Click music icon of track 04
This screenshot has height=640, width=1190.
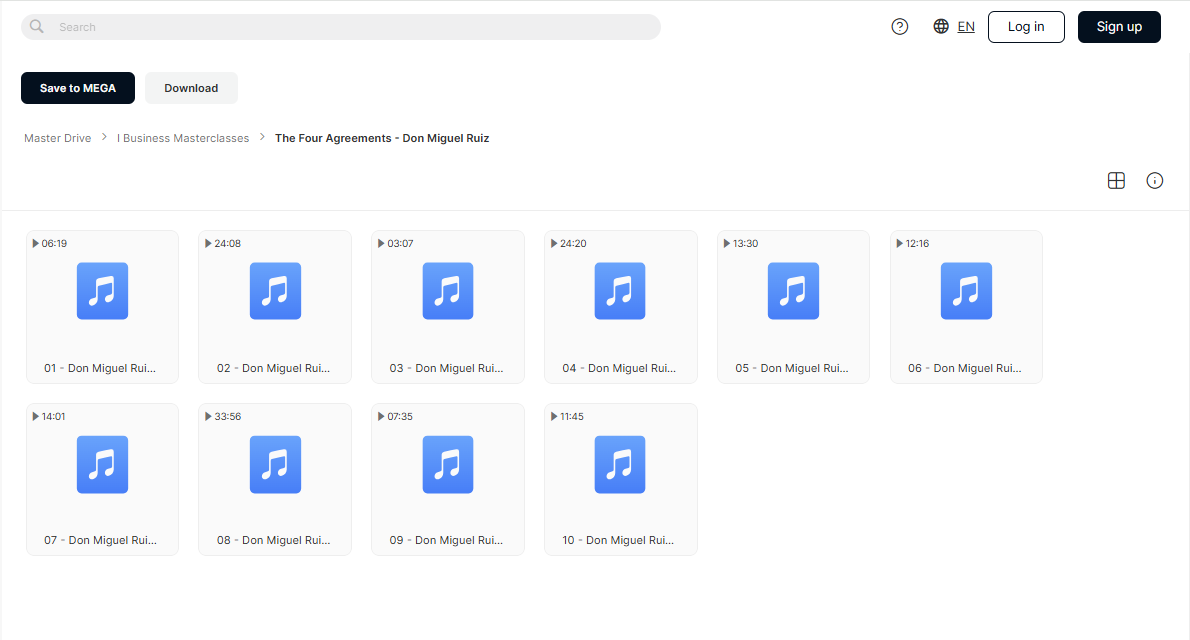coord(620,291)
